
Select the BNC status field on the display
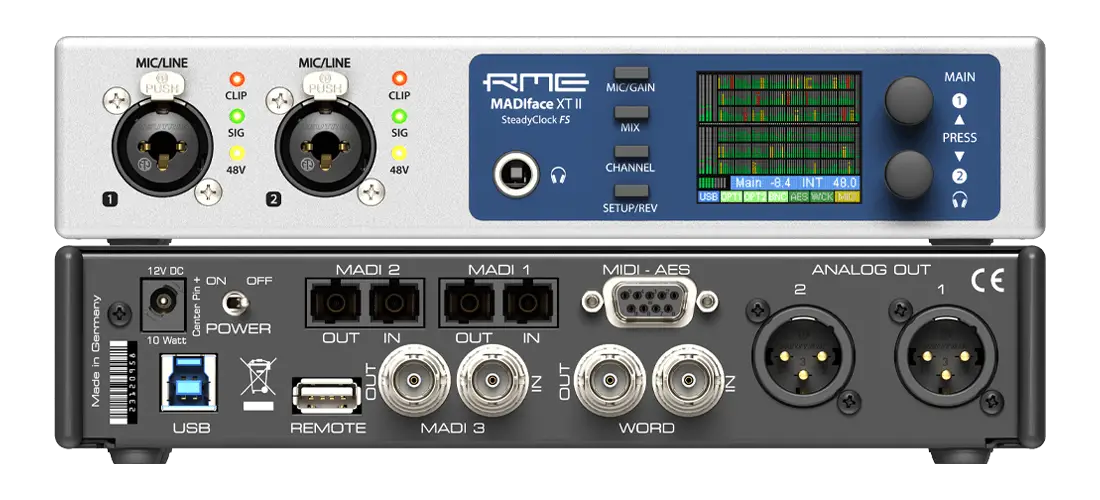(777, 197)
